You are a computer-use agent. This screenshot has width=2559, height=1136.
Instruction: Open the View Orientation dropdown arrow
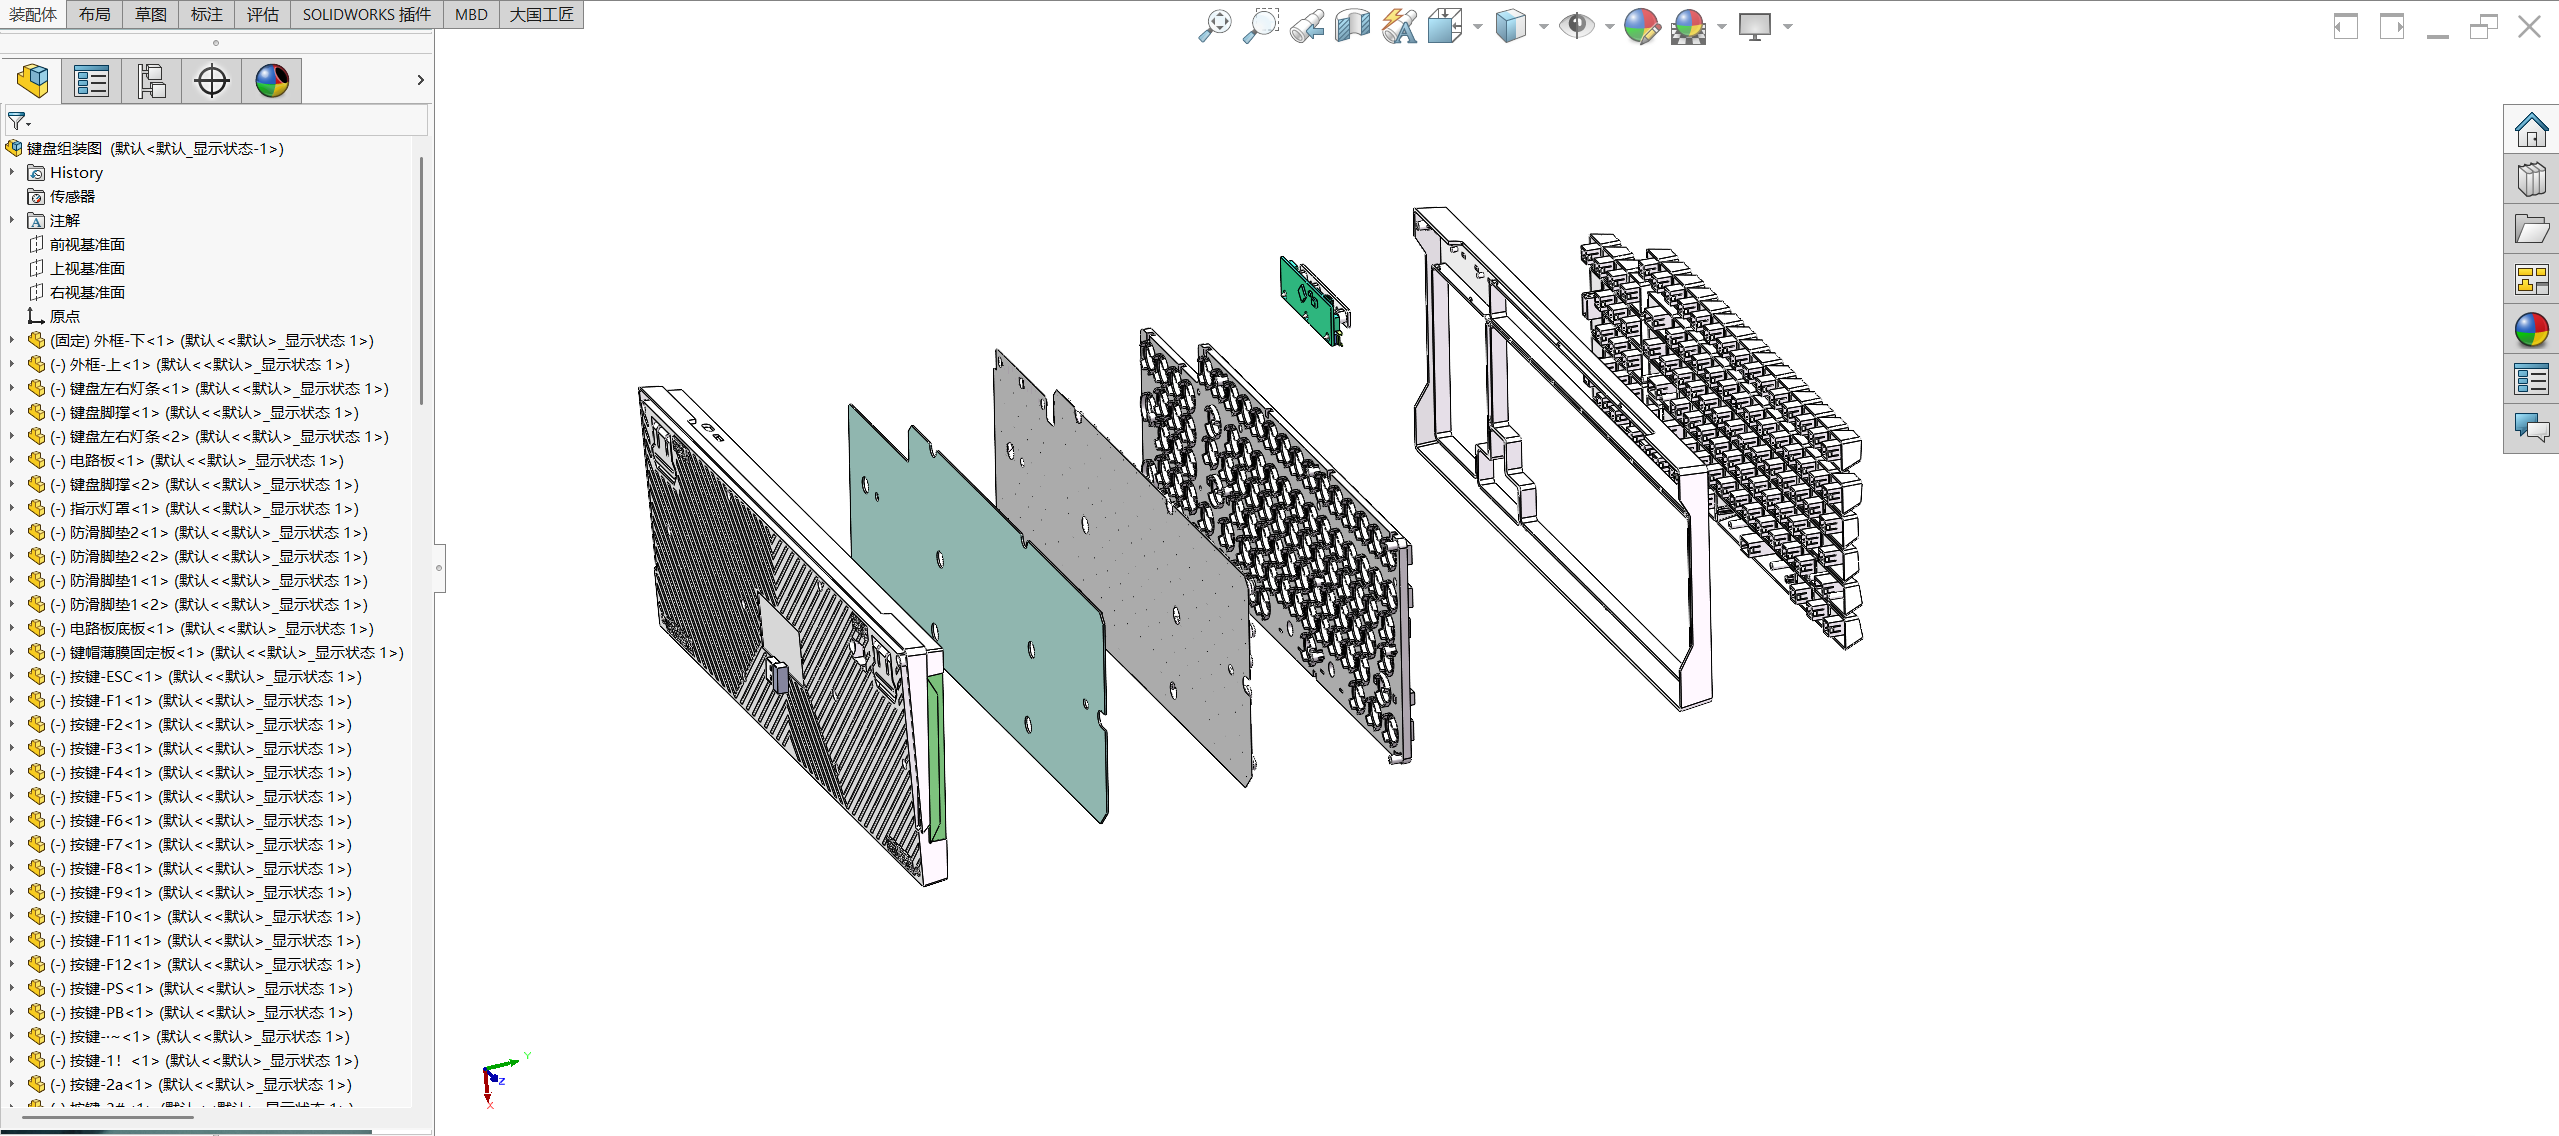point(1478,27)
